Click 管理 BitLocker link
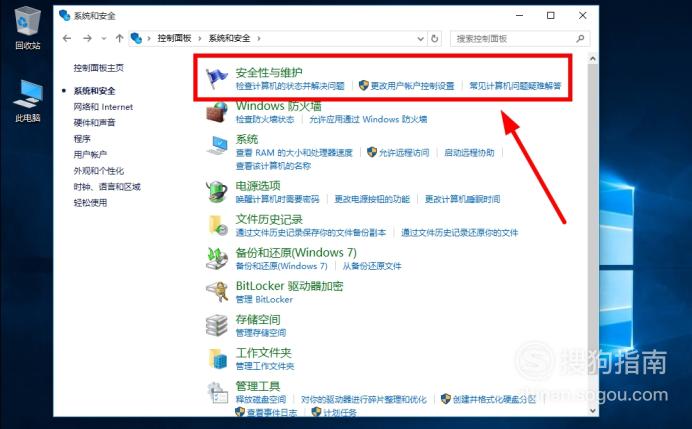Image resolution: width=692 pixels, height=429 pixels. 264,299
